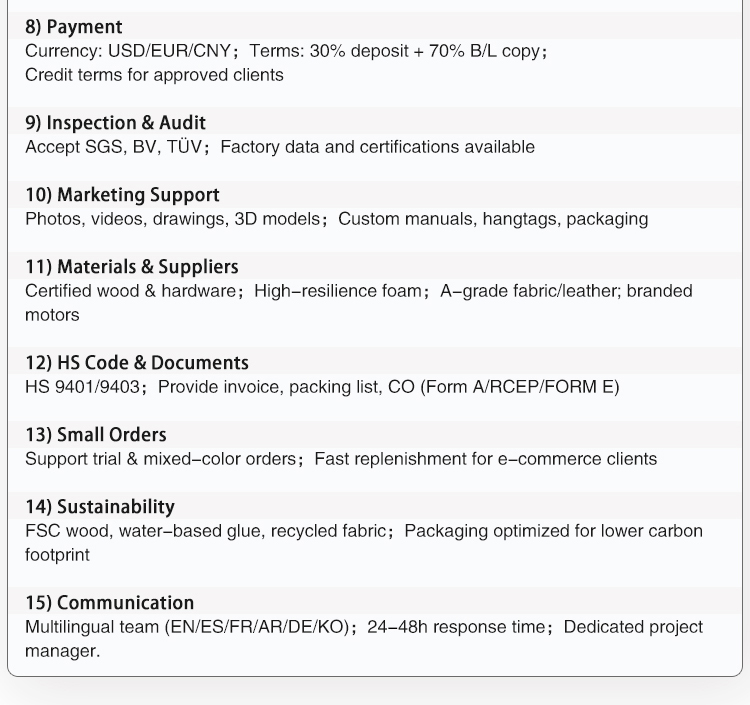
Task: Click the 'Accept SGS, BV, TÜV' text
Action: [x=114, y=147]
